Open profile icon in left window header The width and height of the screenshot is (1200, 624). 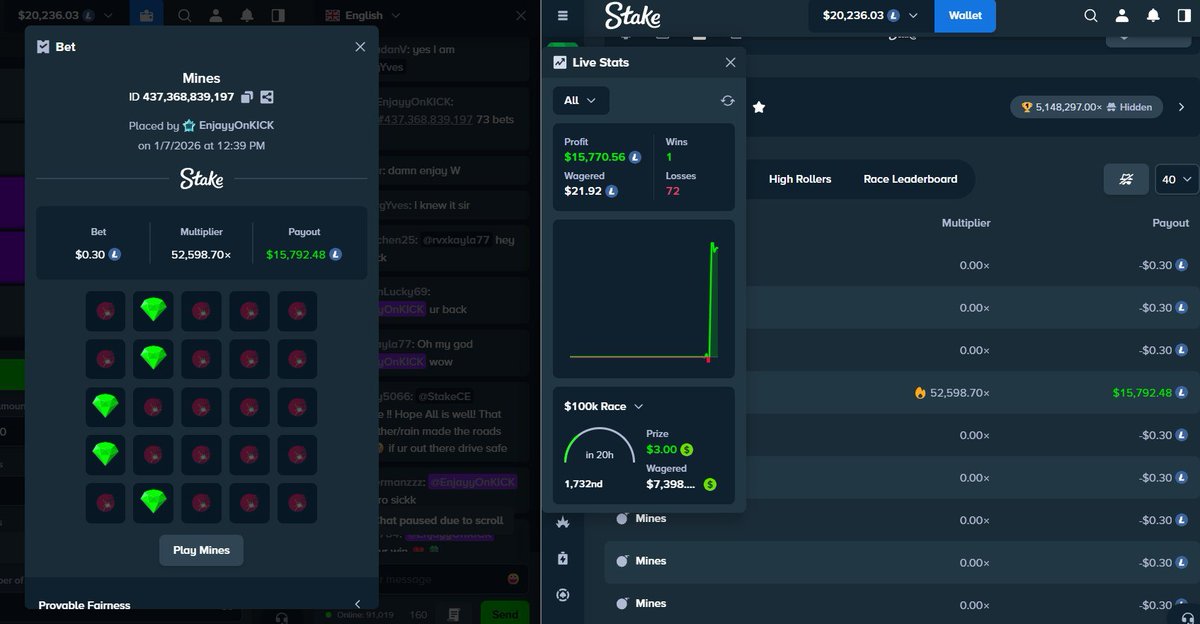coord(215,15)
